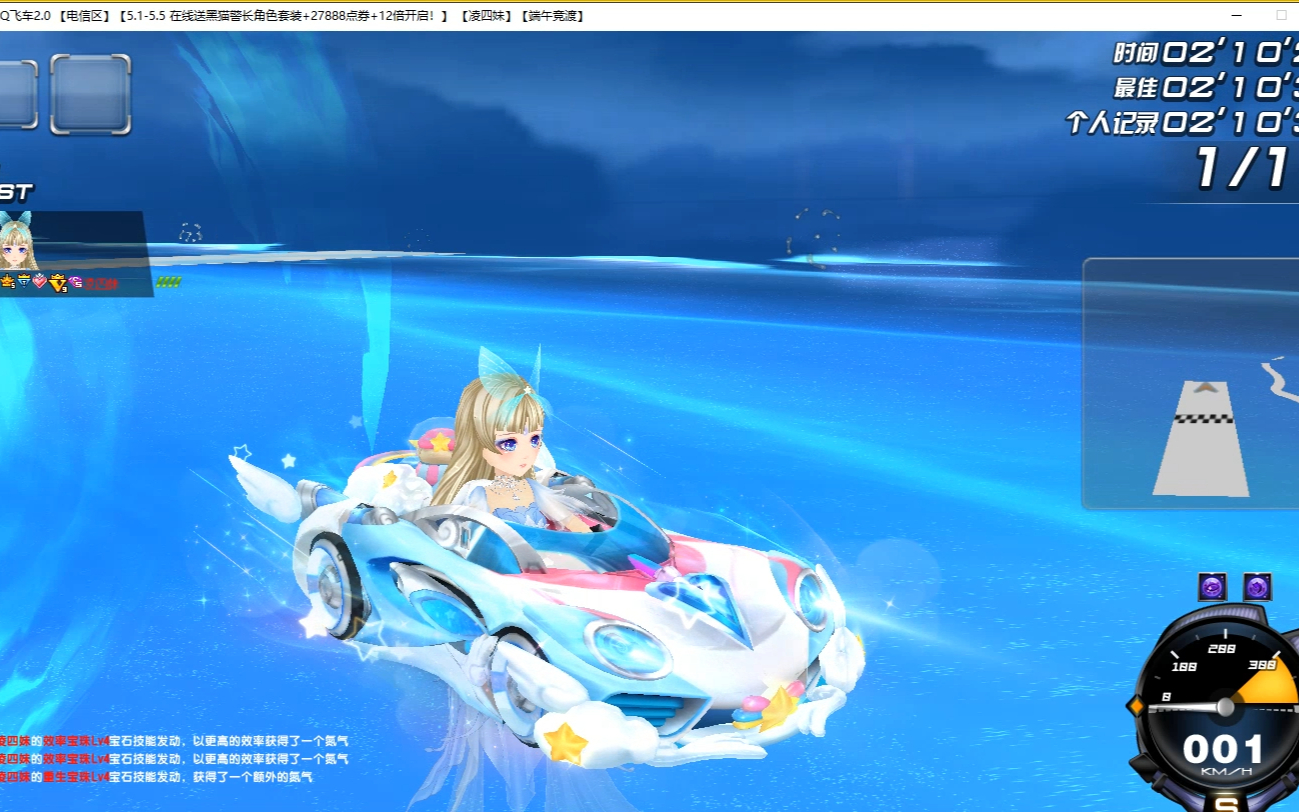
Task: Click the gold crown badge numbered 5
Action: 7,281
